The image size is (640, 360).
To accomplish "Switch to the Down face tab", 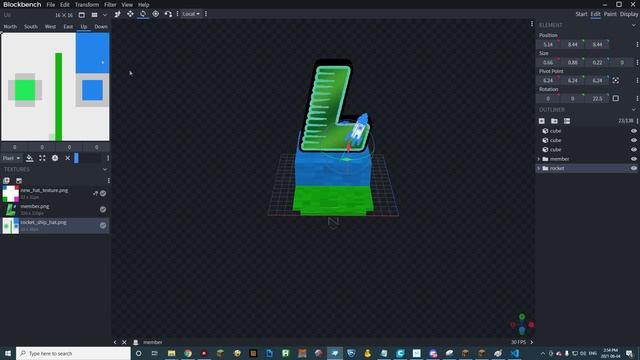I will point(101,27).
